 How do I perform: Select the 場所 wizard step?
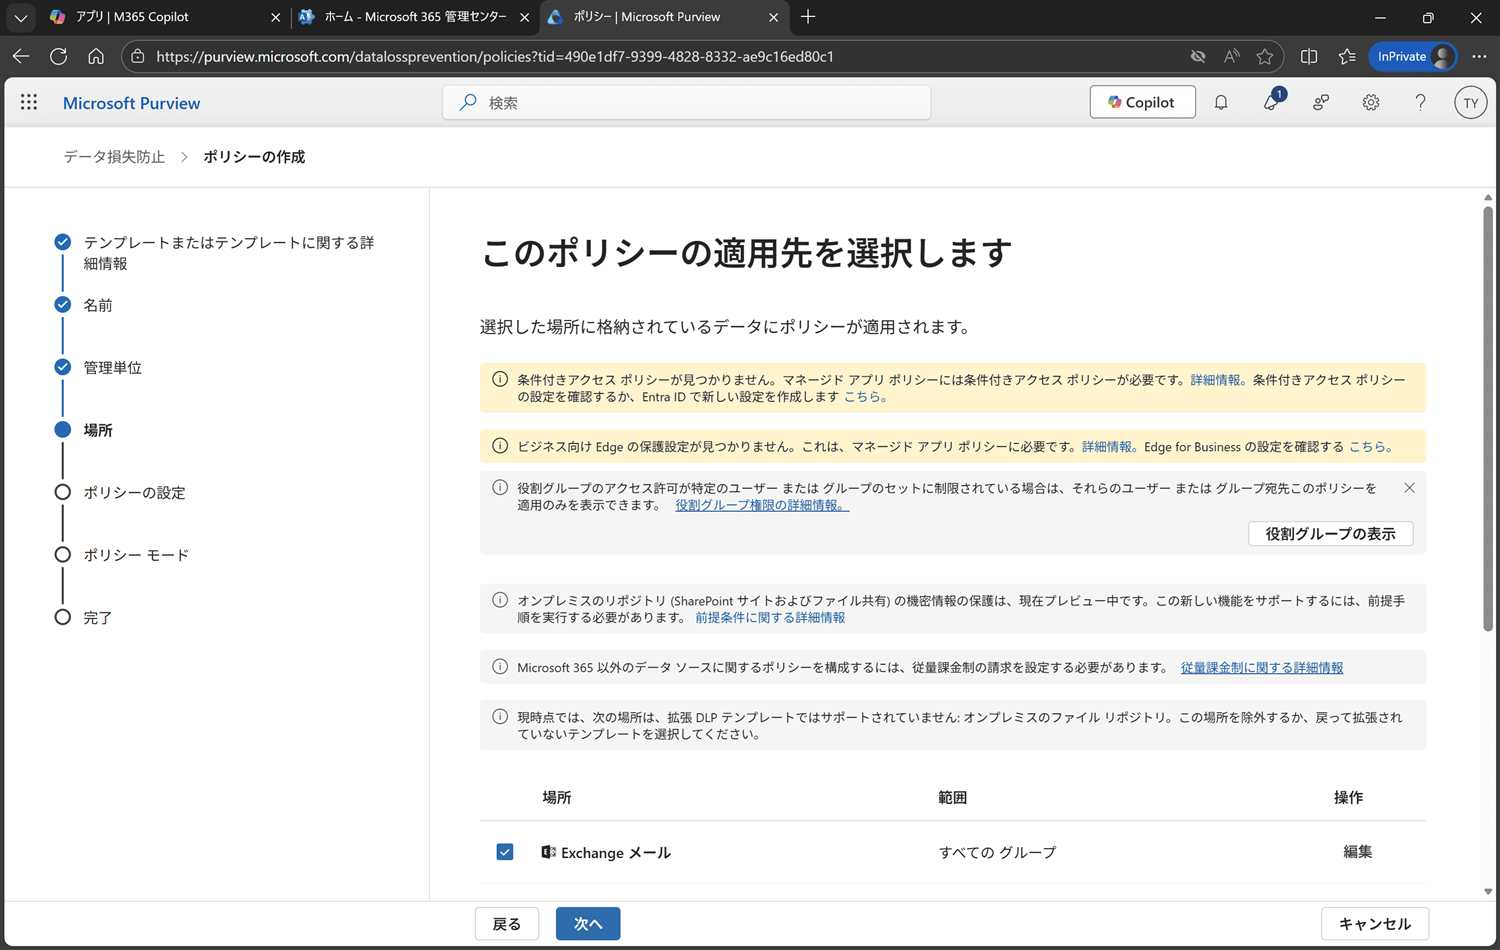coord(98,430)
